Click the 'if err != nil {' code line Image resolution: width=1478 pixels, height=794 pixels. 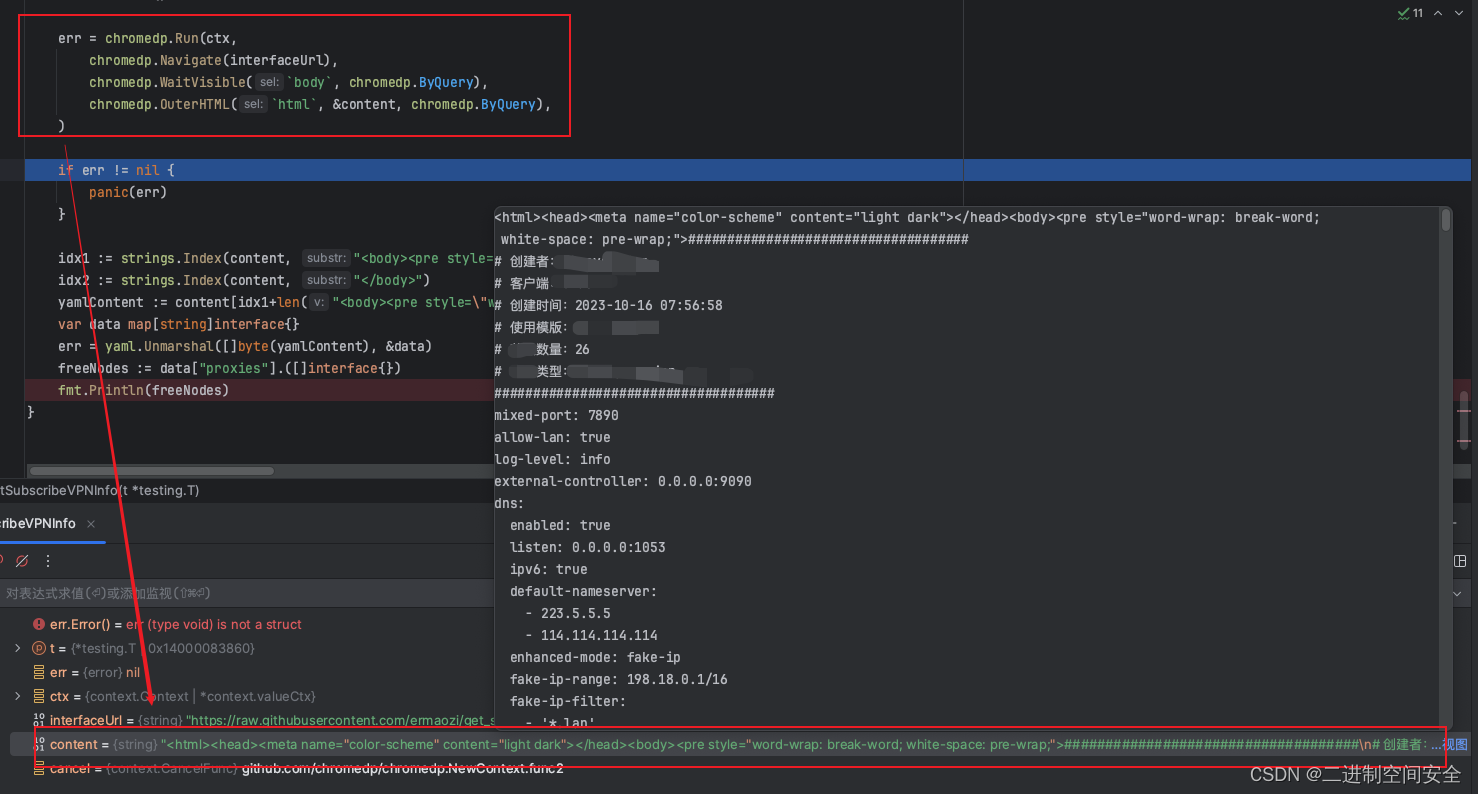[x=116, y=170]
